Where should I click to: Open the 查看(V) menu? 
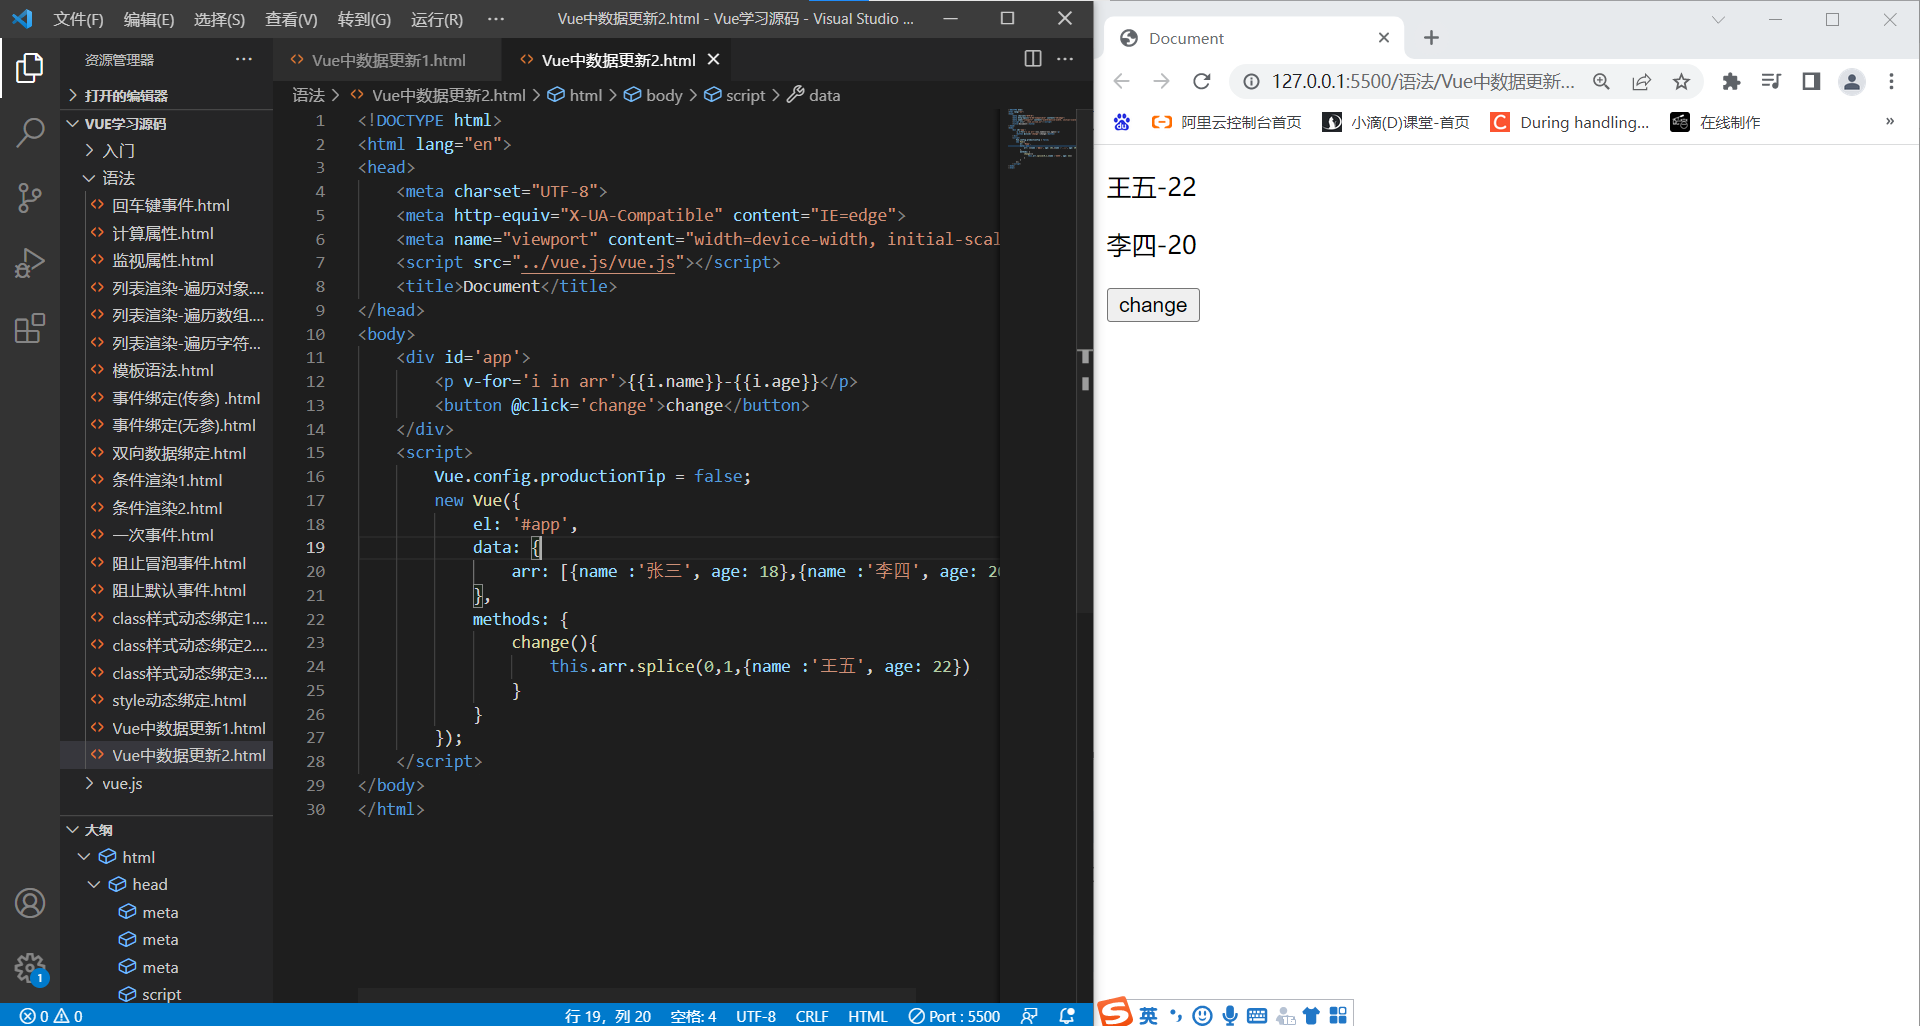click(x=291, y=19)
